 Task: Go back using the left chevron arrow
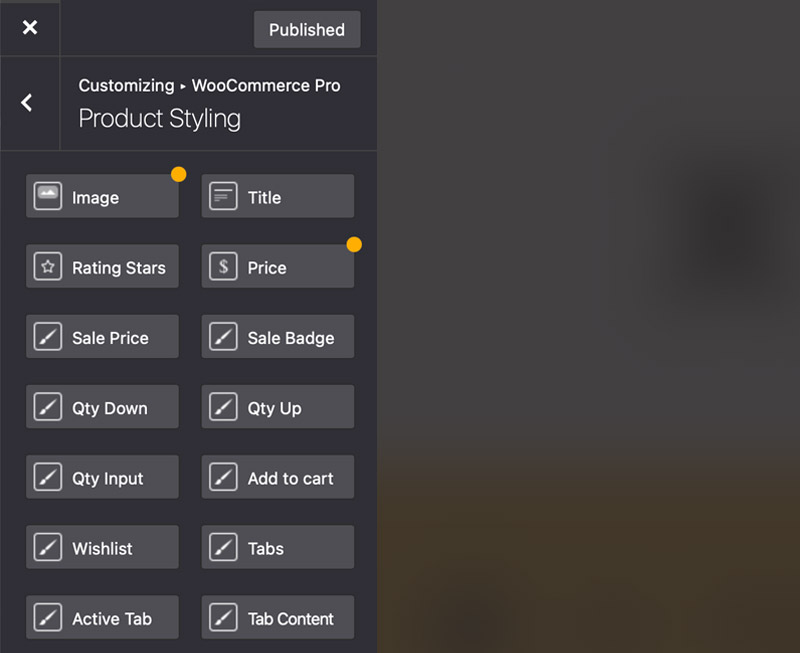[x=27, y=103]
